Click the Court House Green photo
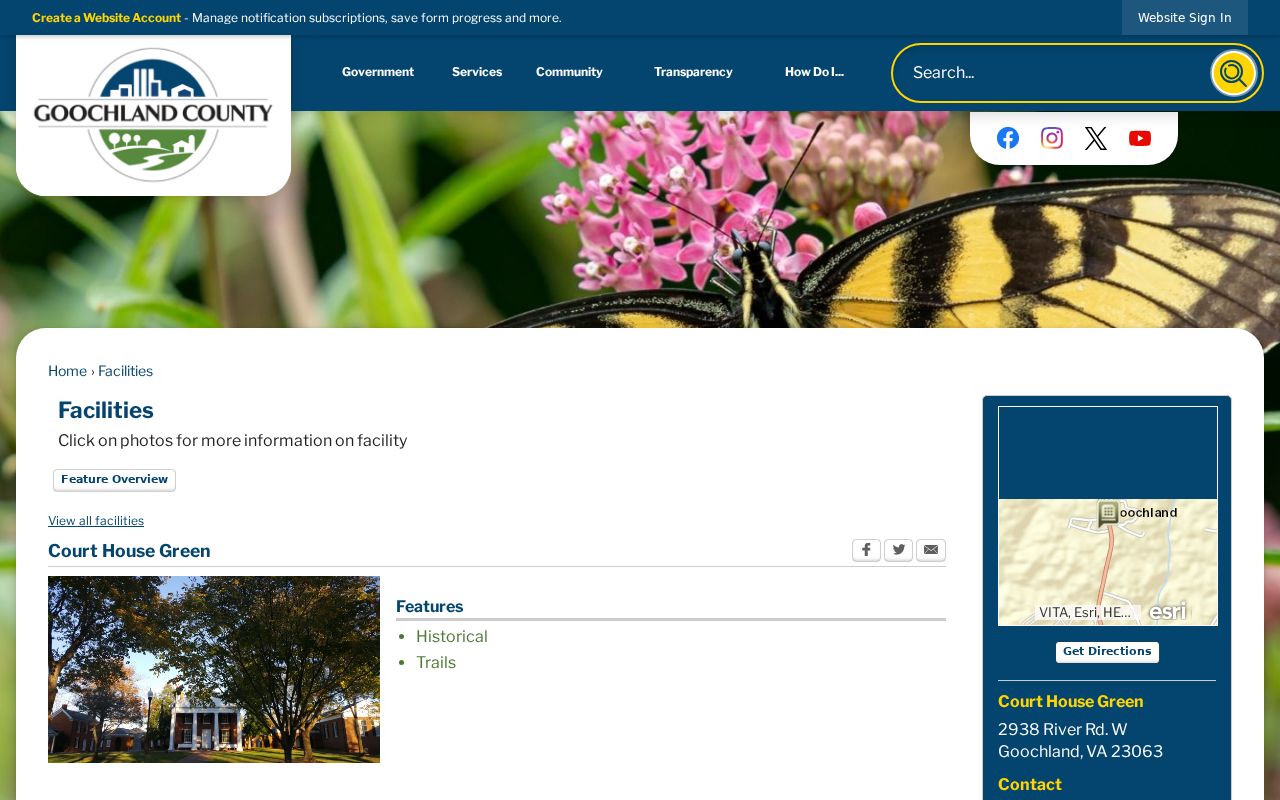Viewport: 1280px width, 800px height. tap(214, 669)
